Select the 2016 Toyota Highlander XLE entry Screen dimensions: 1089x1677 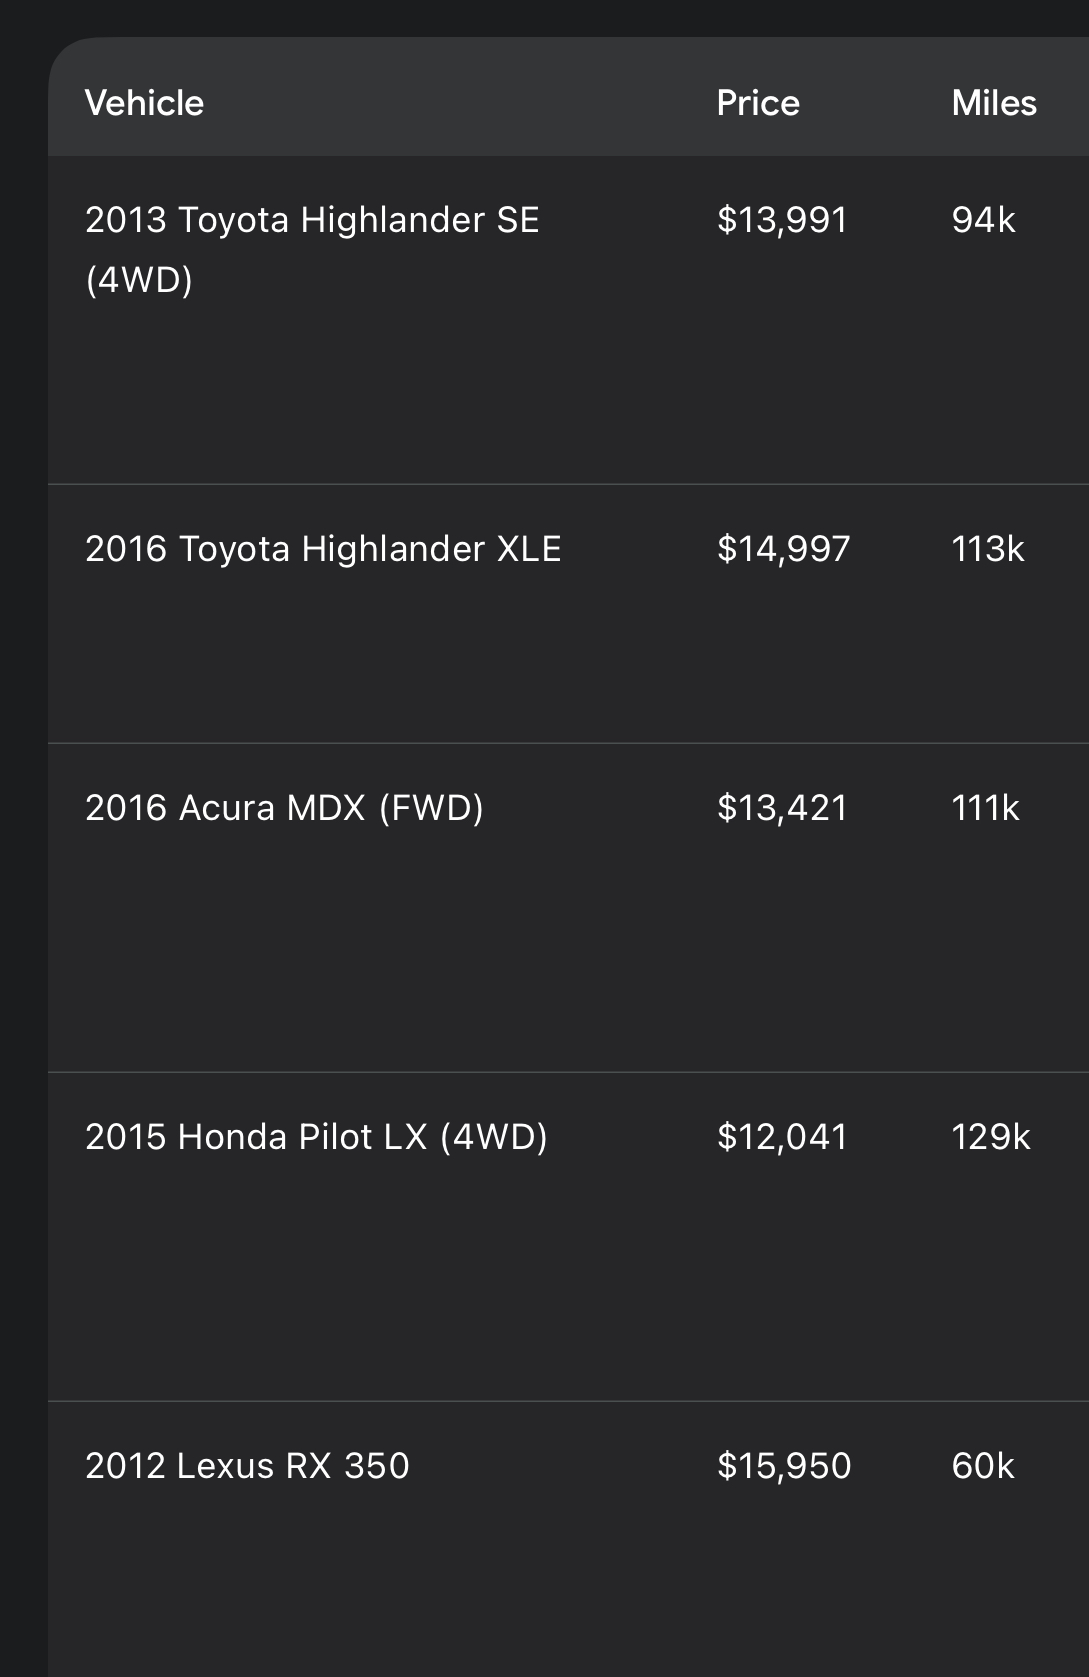point(568,614)
